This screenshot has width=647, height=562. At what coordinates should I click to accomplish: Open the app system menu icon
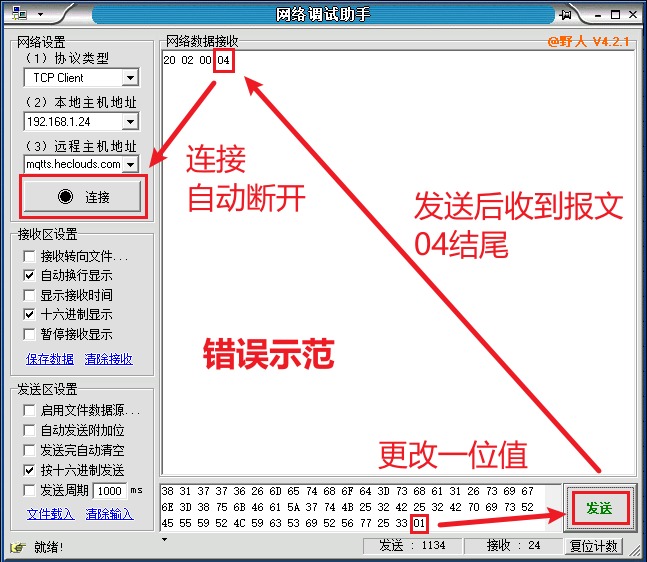pos(19,14)
